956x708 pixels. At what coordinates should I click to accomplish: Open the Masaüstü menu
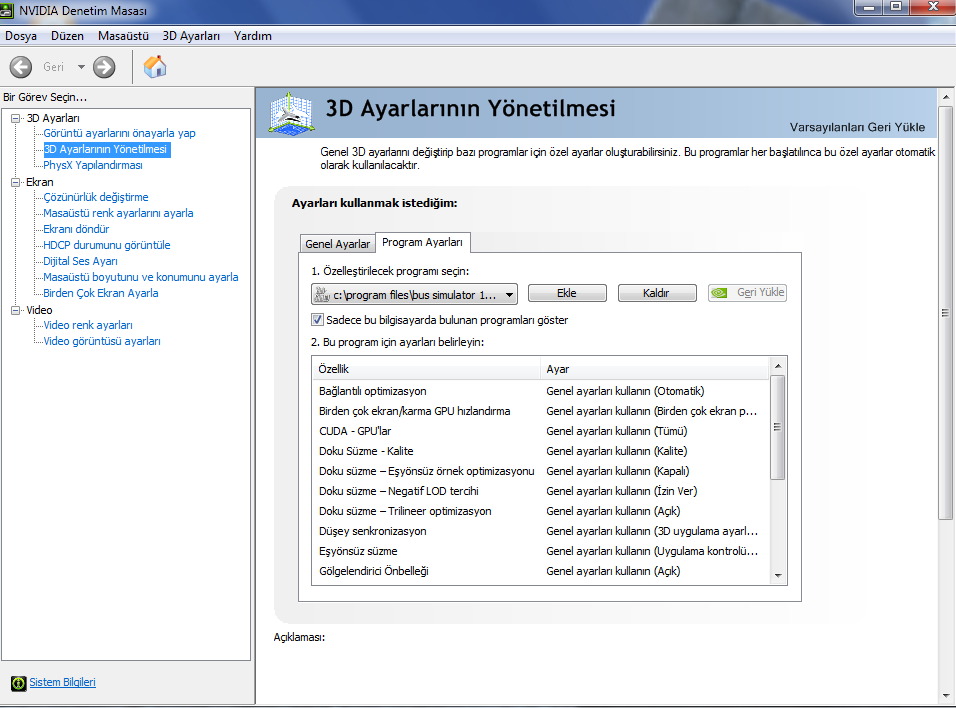click(x=123, y=36)
